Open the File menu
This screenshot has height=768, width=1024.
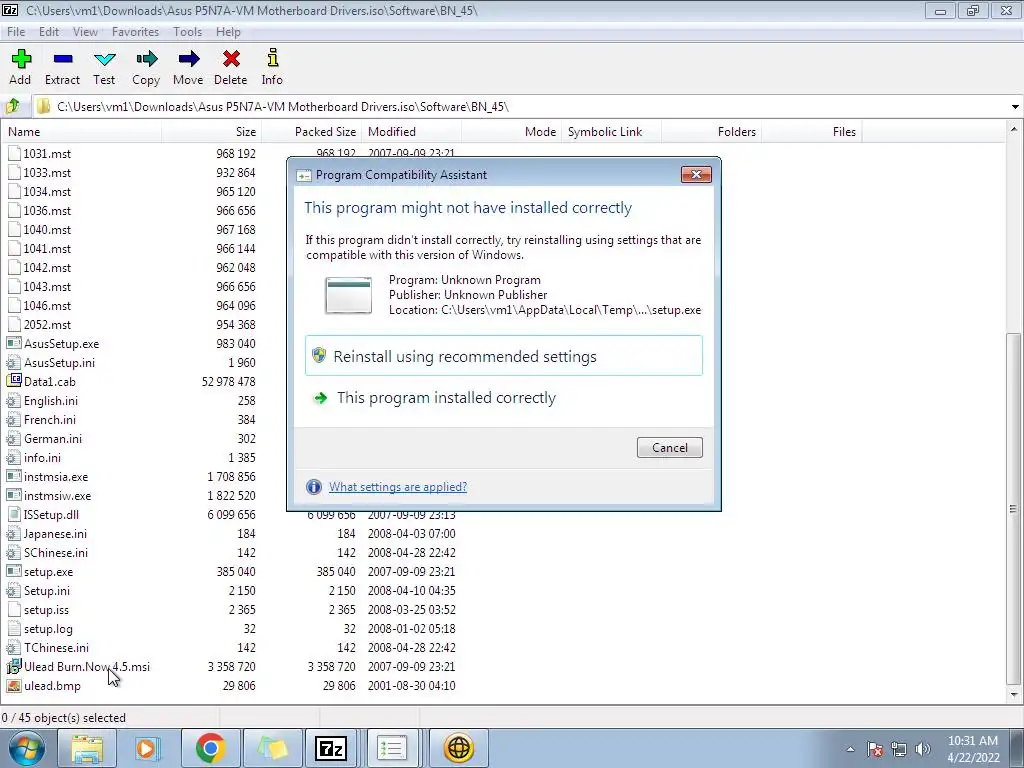coord(16,31)
